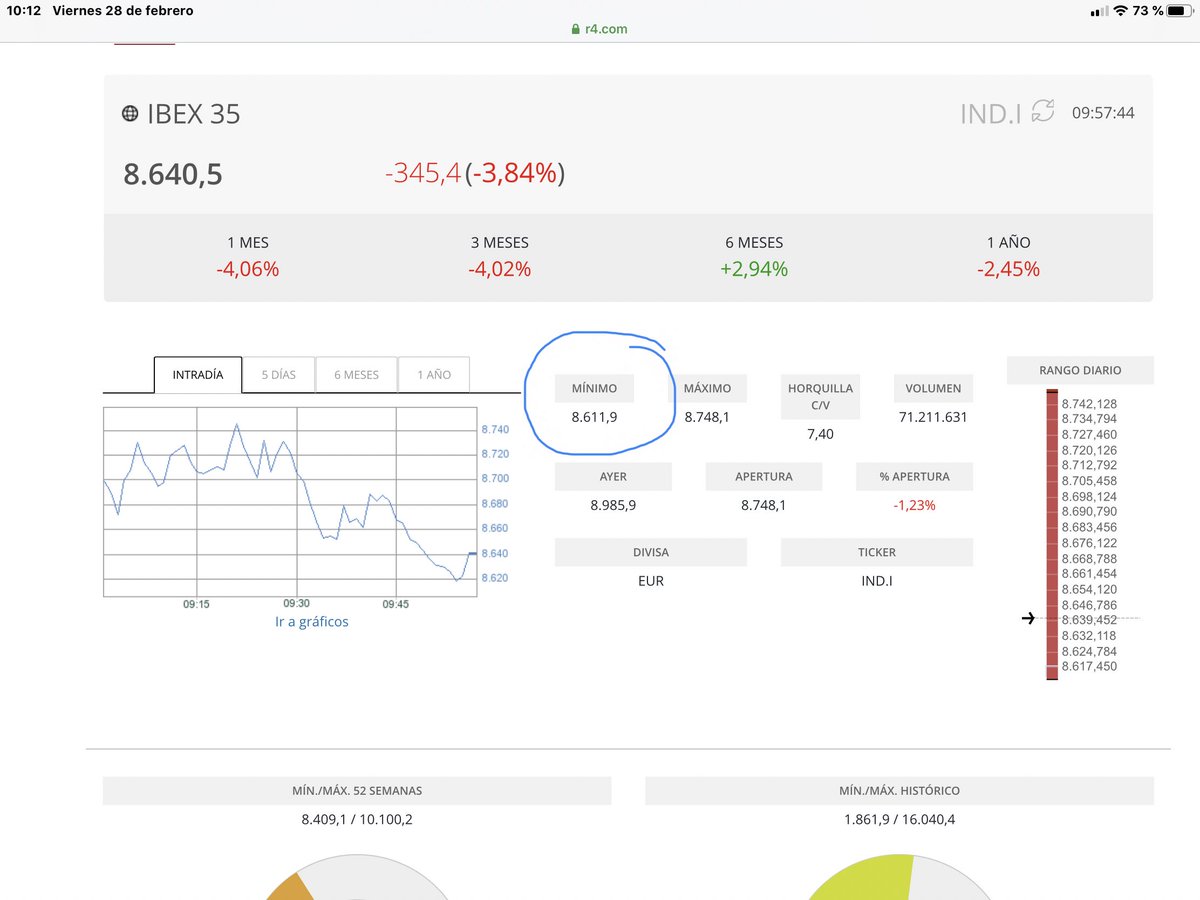Click the percentage change -3,84%
Viewport: 1200px width, 900px height.
point(514,174)
